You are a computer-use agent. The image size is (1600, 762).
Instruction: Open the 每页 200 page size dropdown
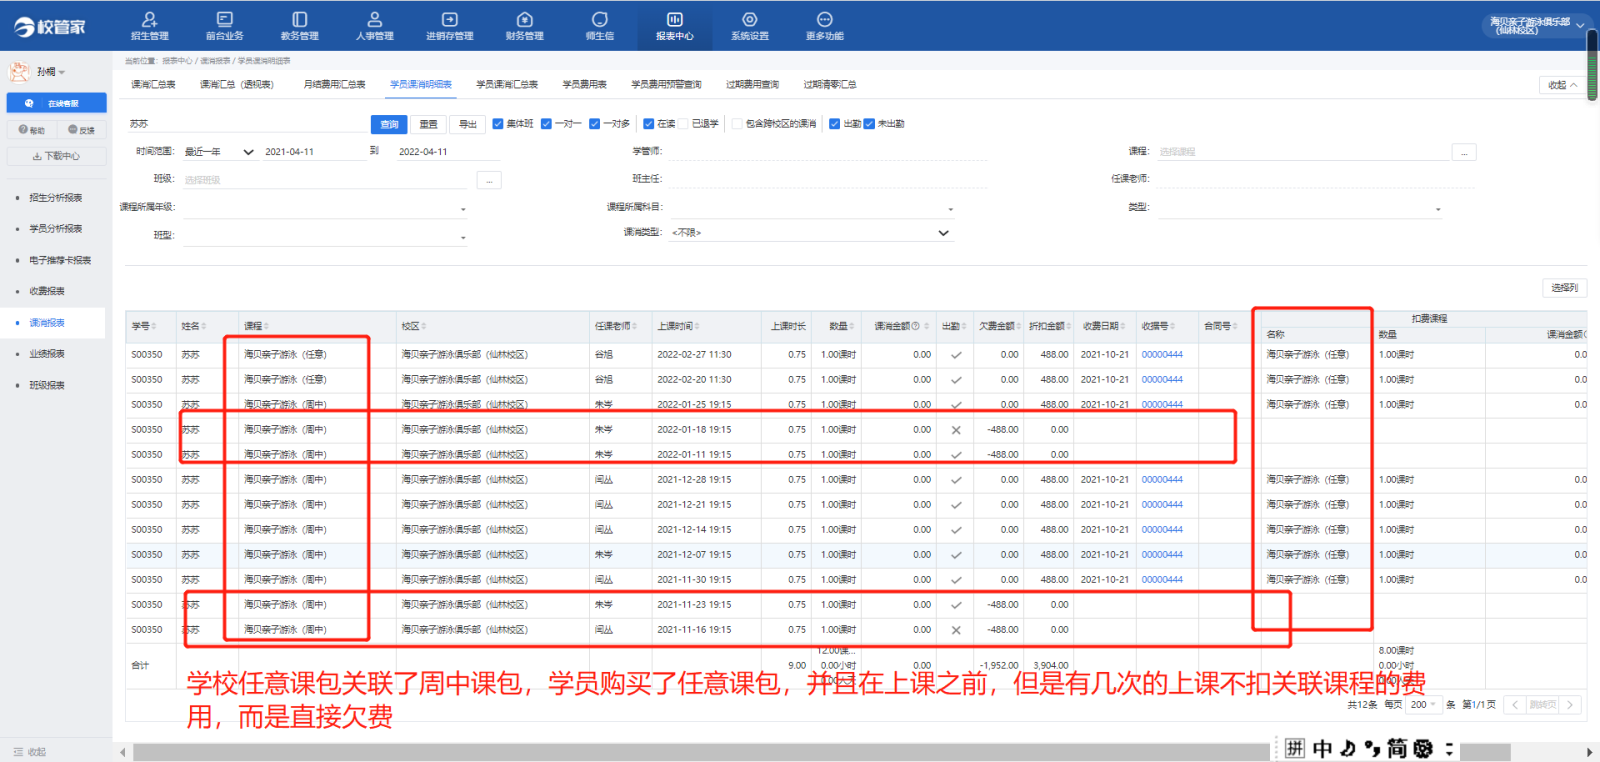pyautogui.click(x=1423, y=705)
